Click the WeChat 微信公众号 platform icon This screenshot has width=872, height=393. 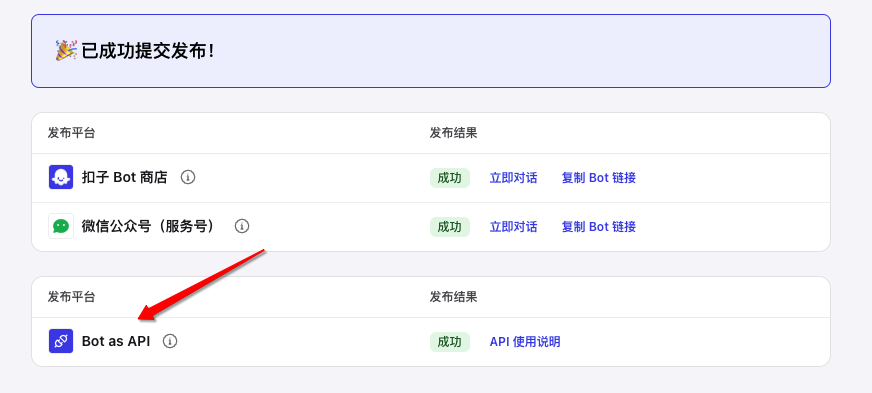point(61,226)
